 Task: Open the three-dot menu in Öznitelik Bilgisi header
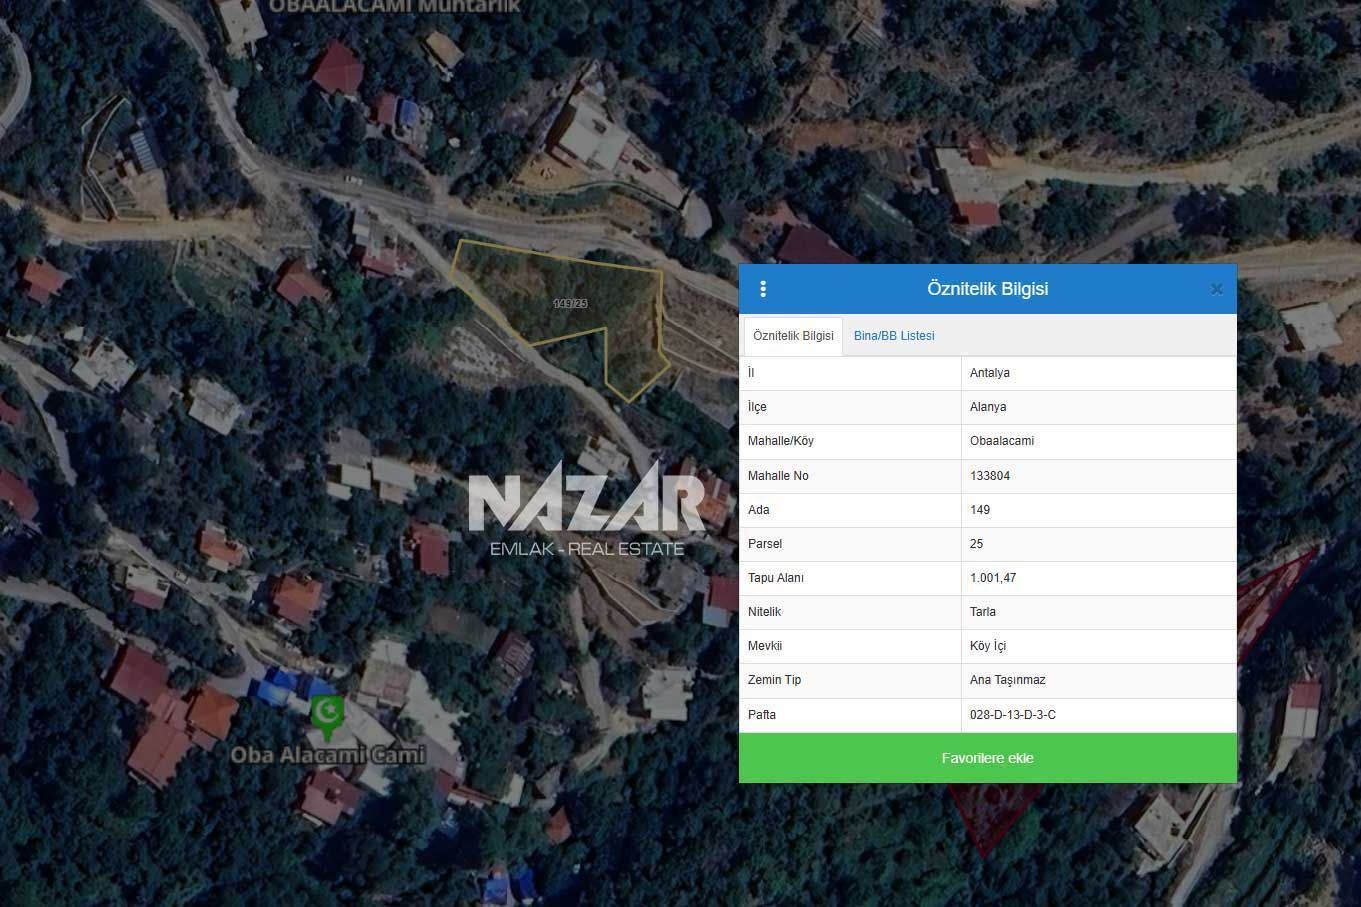pyautogui.click(x=763, y=289)
